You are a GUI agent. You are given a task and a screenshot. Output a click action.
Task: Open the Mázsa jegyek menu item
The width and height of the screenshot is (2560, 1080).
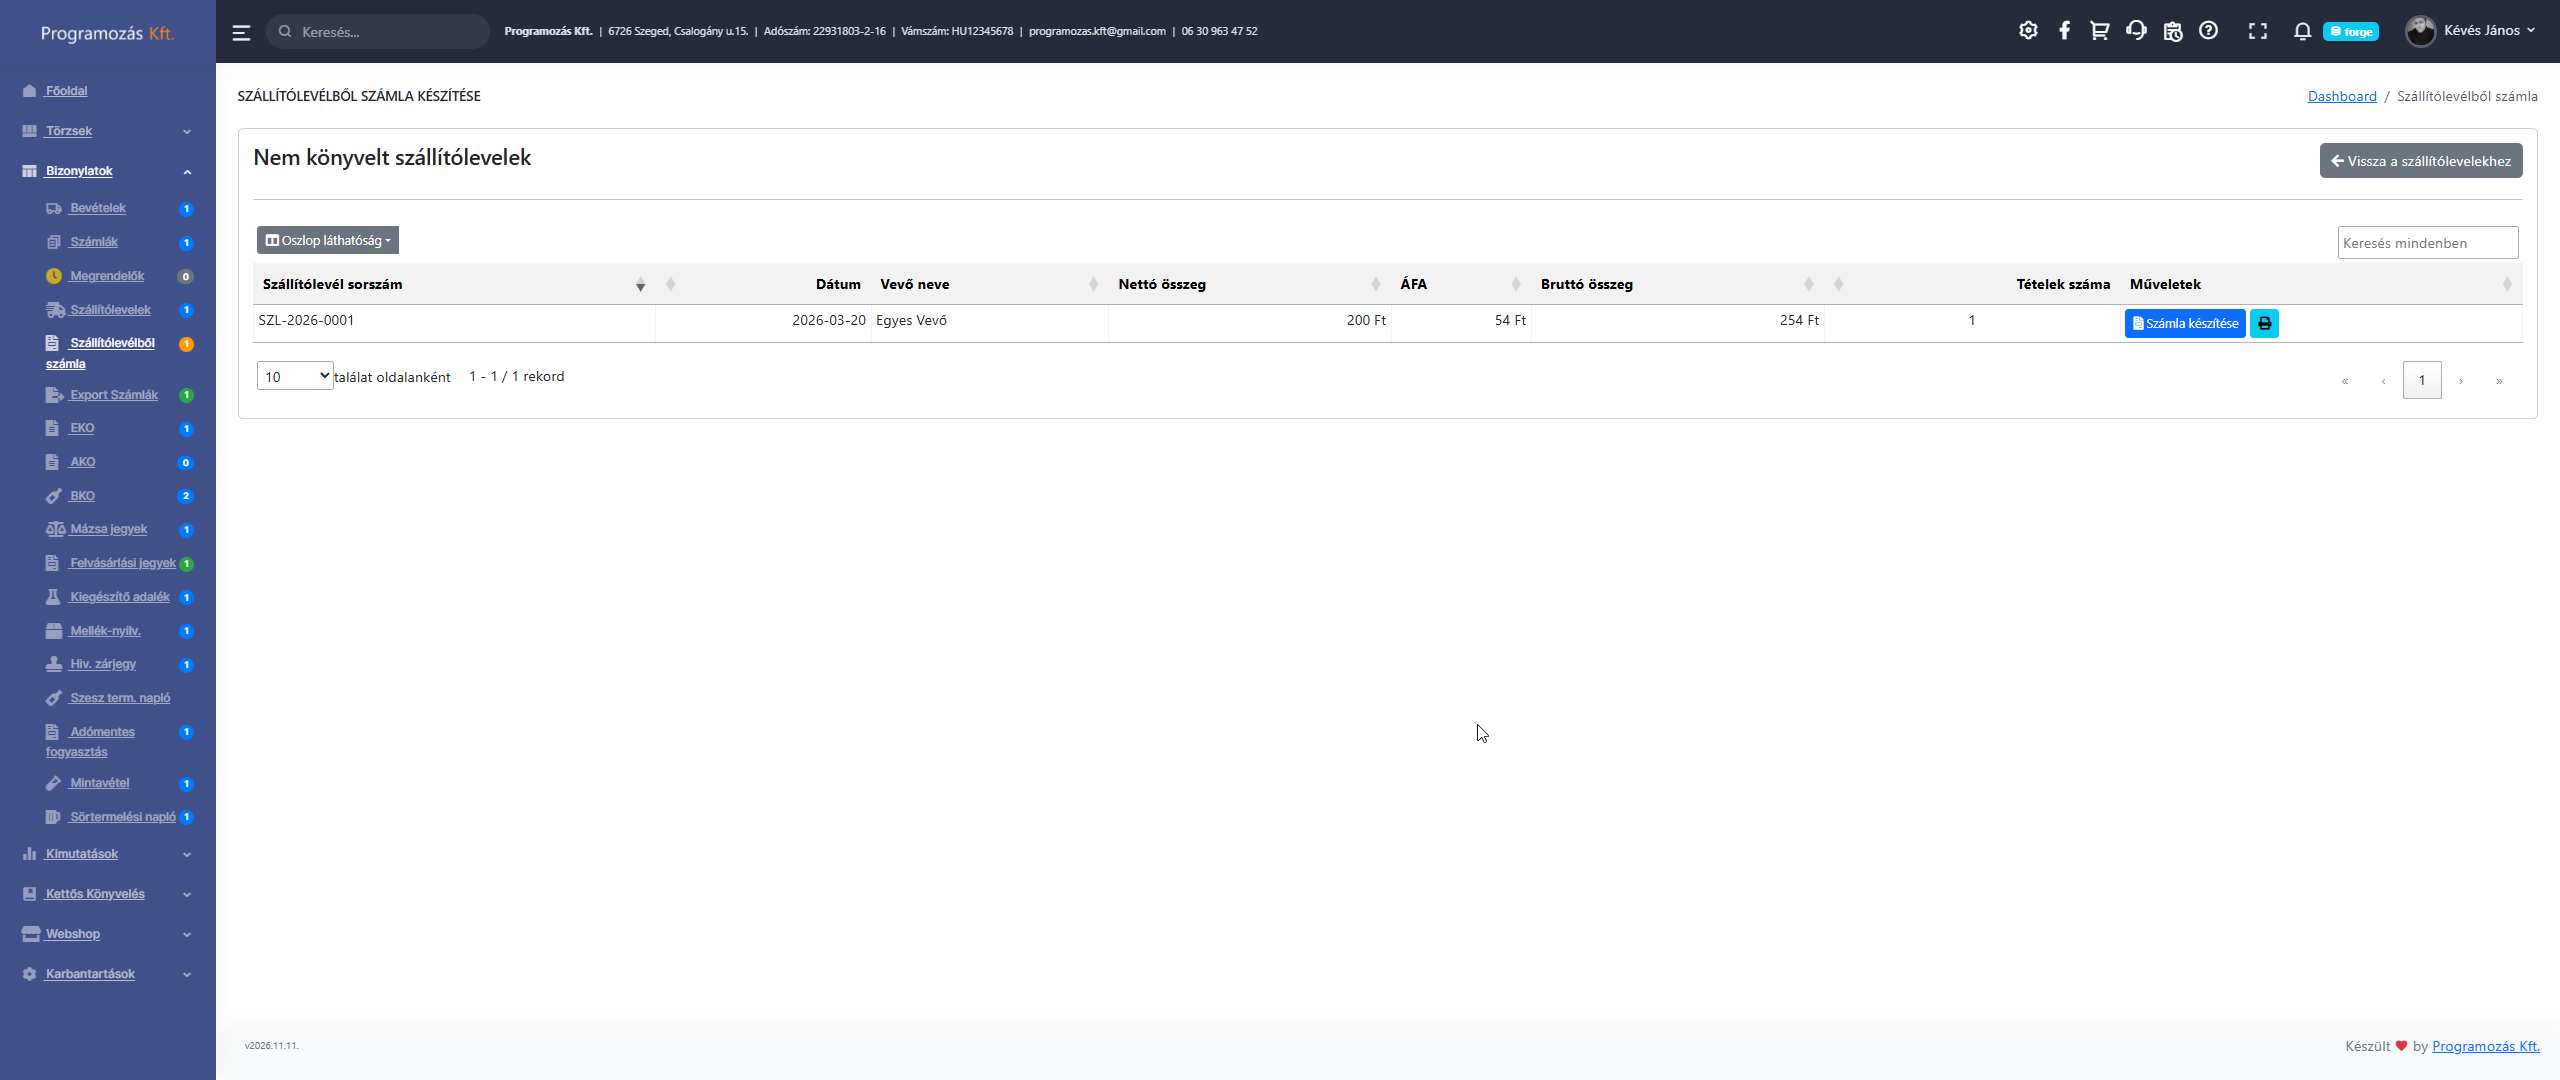[x=108, y=529]
